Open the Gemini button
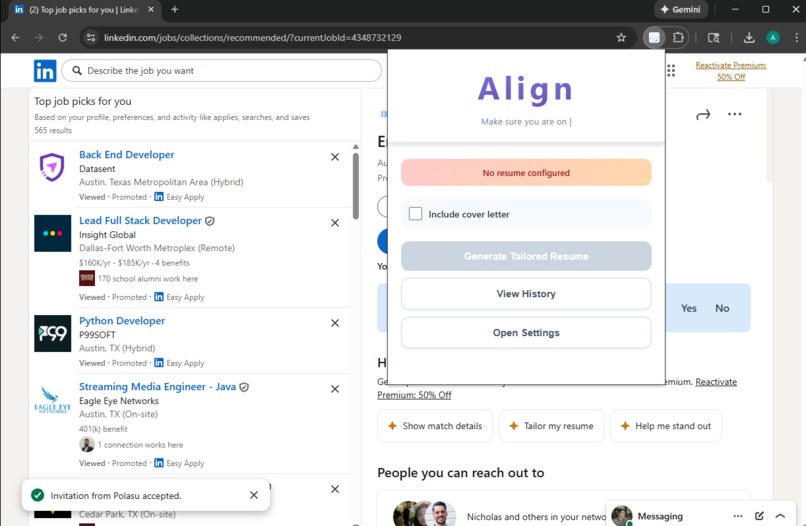 pos(681,9)
